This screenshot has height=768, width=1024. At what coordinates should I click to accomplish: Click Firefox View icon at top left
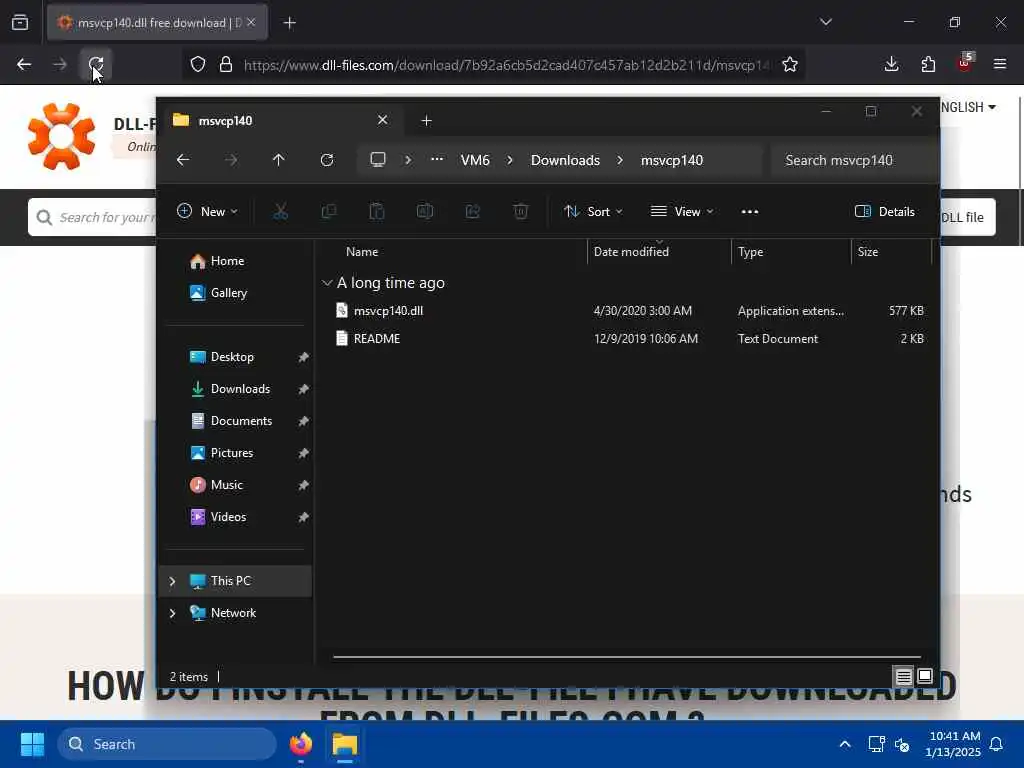(x=20, y=23)
